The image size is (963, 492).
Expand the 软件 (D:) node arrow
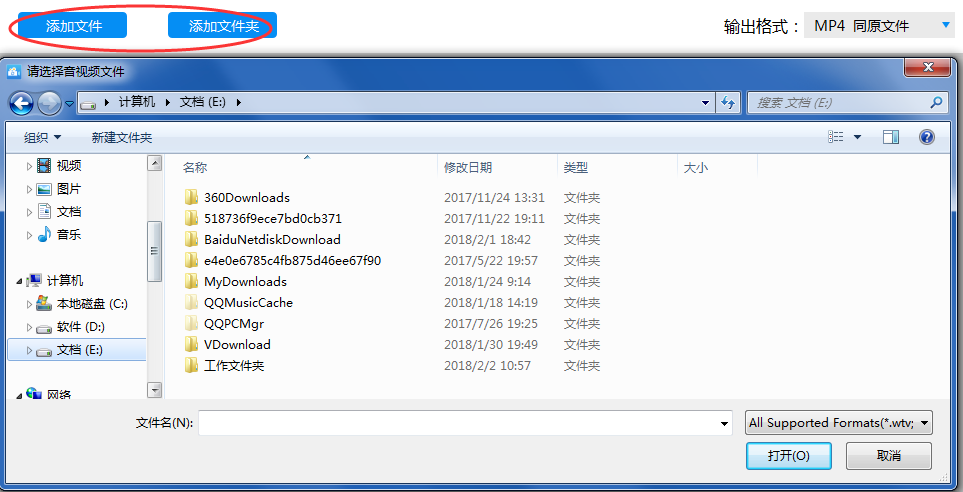point(29,327)
